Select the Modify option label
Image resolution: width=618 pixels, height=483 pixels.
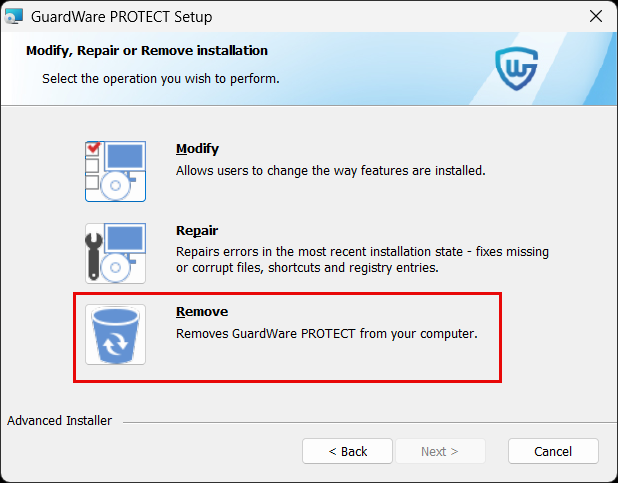[x=197, y=149]
